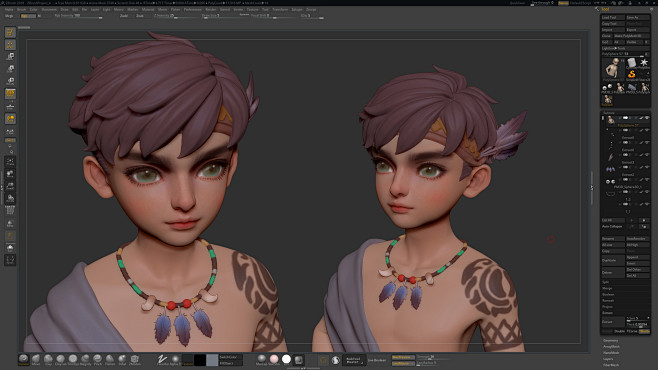658x370 pixels.
Task: Click the Del Other button
Action: 637,269
